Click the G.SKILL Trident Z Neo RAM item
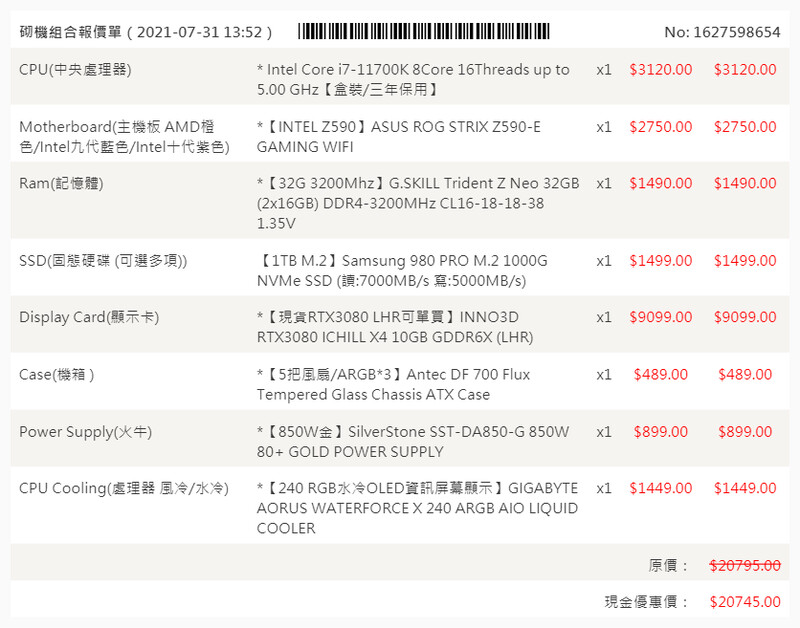 [418, 203]
